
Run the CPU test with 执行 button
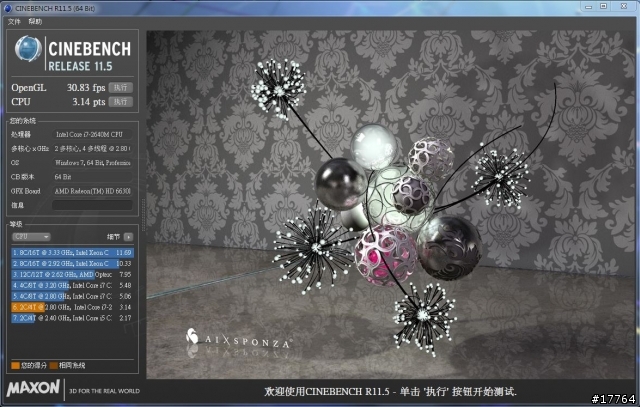120,102
